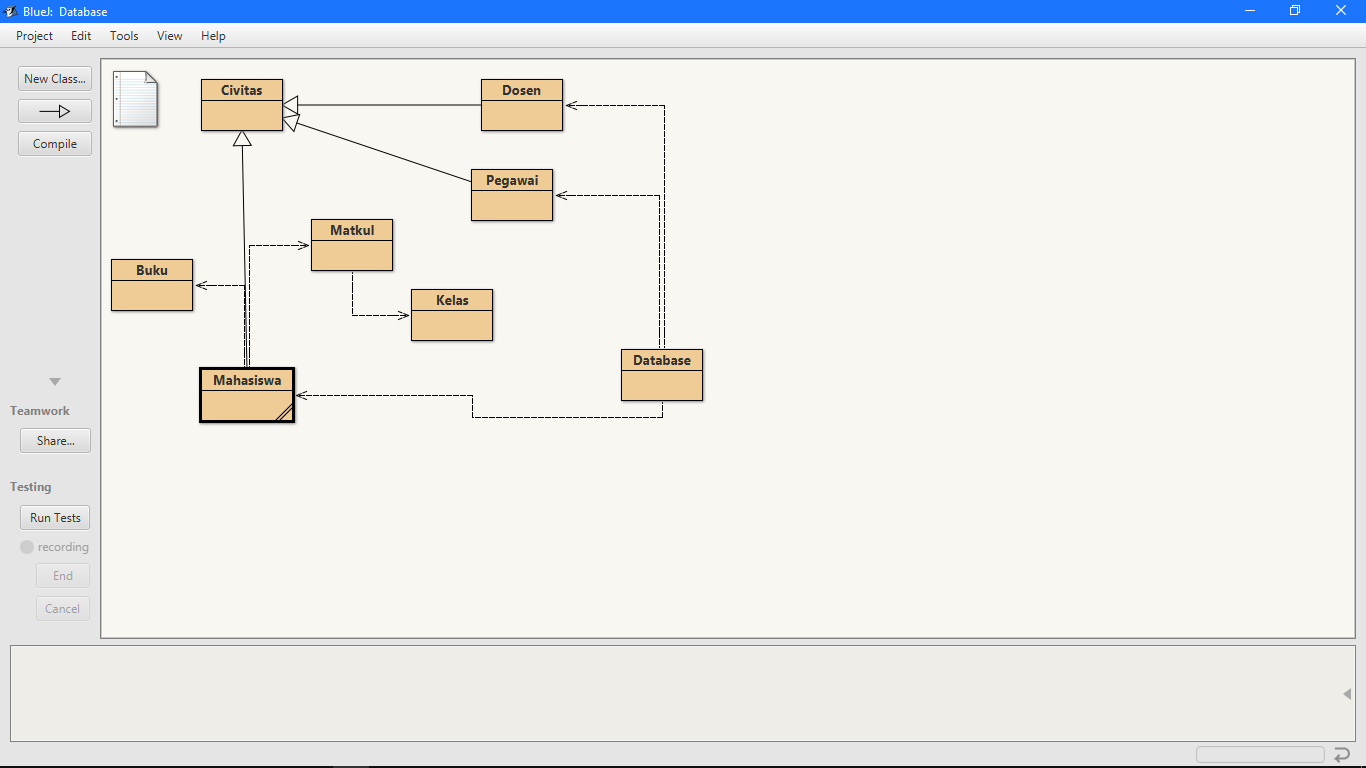Click the text input field at bottom right
The height and width of the screenshot is (768, 1366).
tap(1259, 755)
